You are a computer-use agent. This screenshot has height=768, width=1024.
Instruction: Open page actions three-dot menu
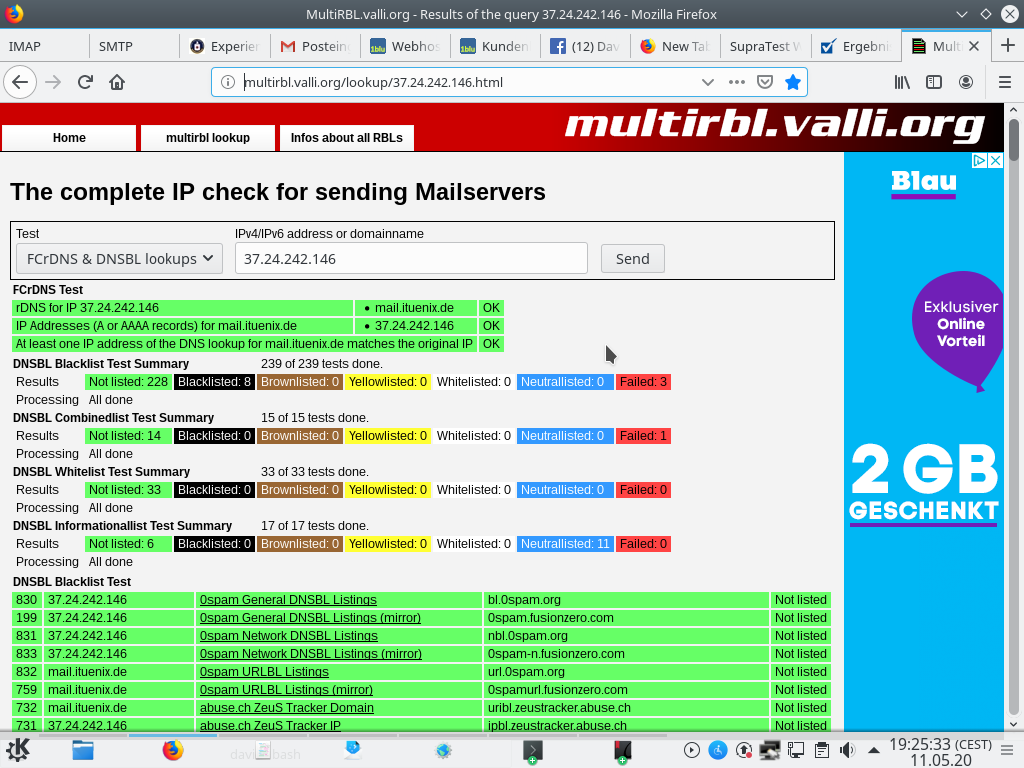pos(736,82)
